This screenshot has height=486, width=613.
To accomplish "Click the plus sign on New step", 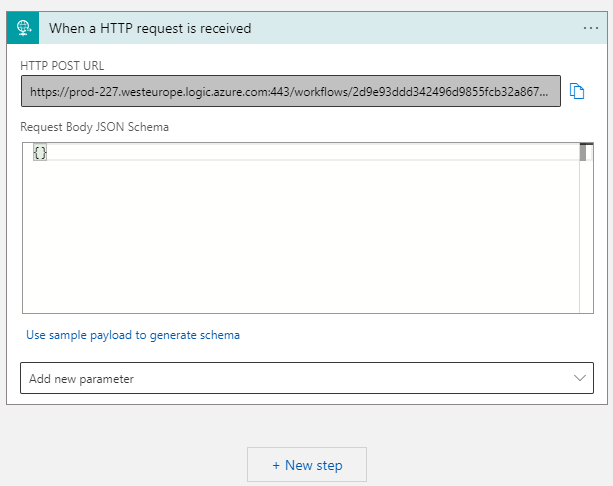I will click(x=277, y=465).
